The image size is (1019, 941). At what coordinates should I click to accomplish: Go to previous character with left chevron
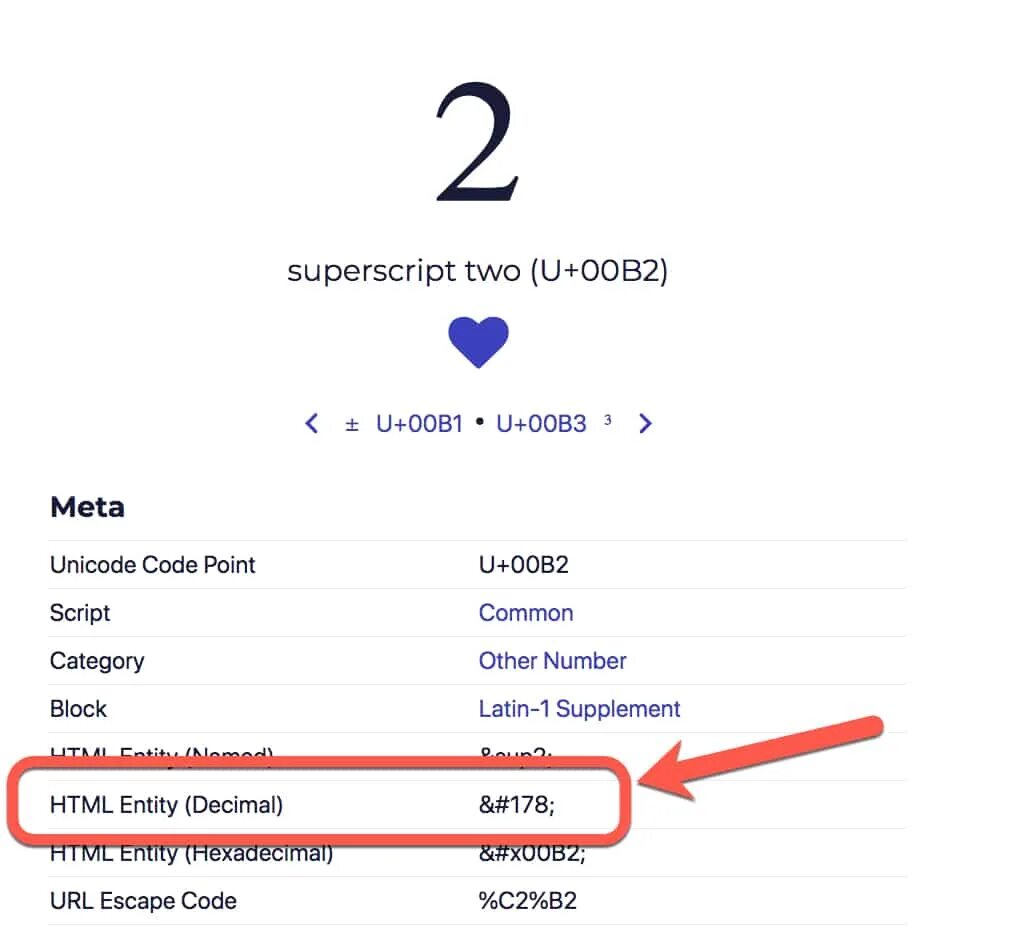pyautogui.click(x=312, y=423)
